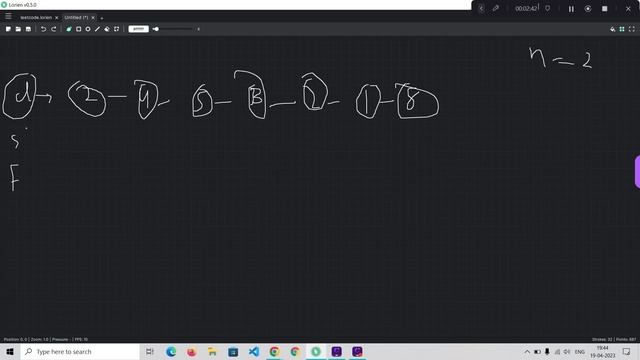Open the clock showing 19:44
640x360 pixels.
click(x=602, y=351)
